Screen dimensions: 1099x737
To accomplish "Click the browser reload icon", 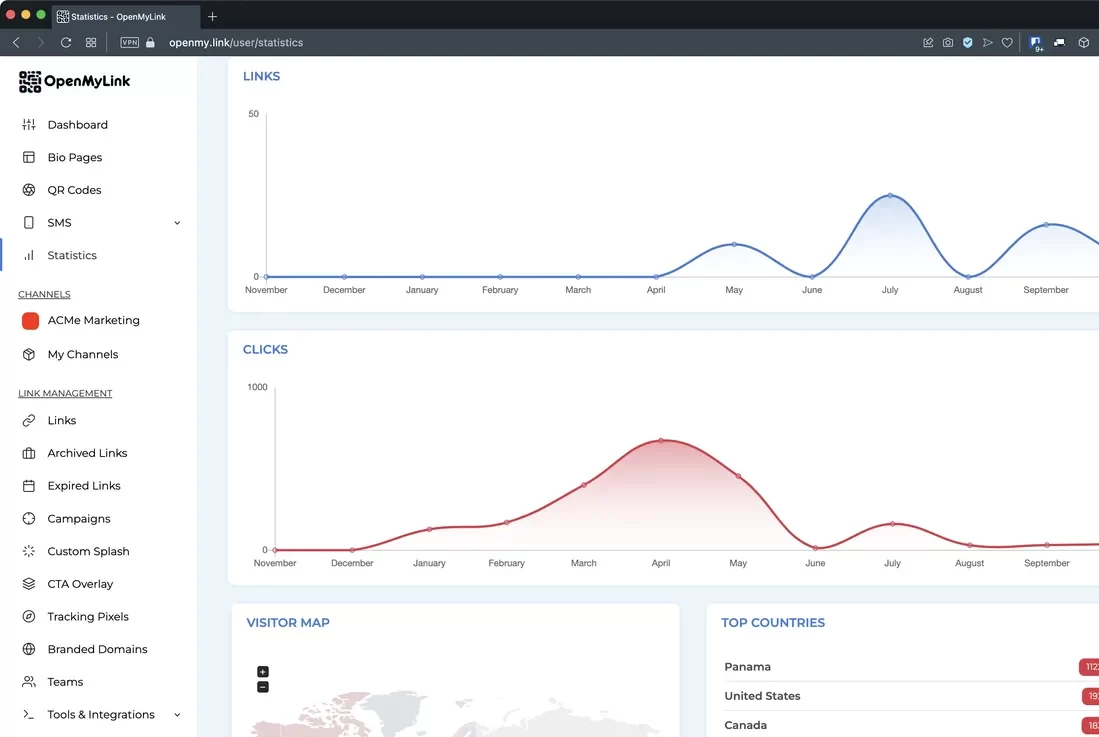I will point(66,43).
